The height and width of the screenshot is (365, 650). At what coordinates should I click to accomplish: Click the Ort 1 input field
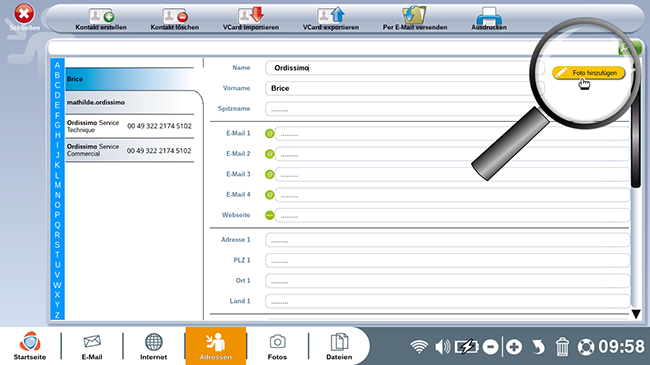pos(447,280)
